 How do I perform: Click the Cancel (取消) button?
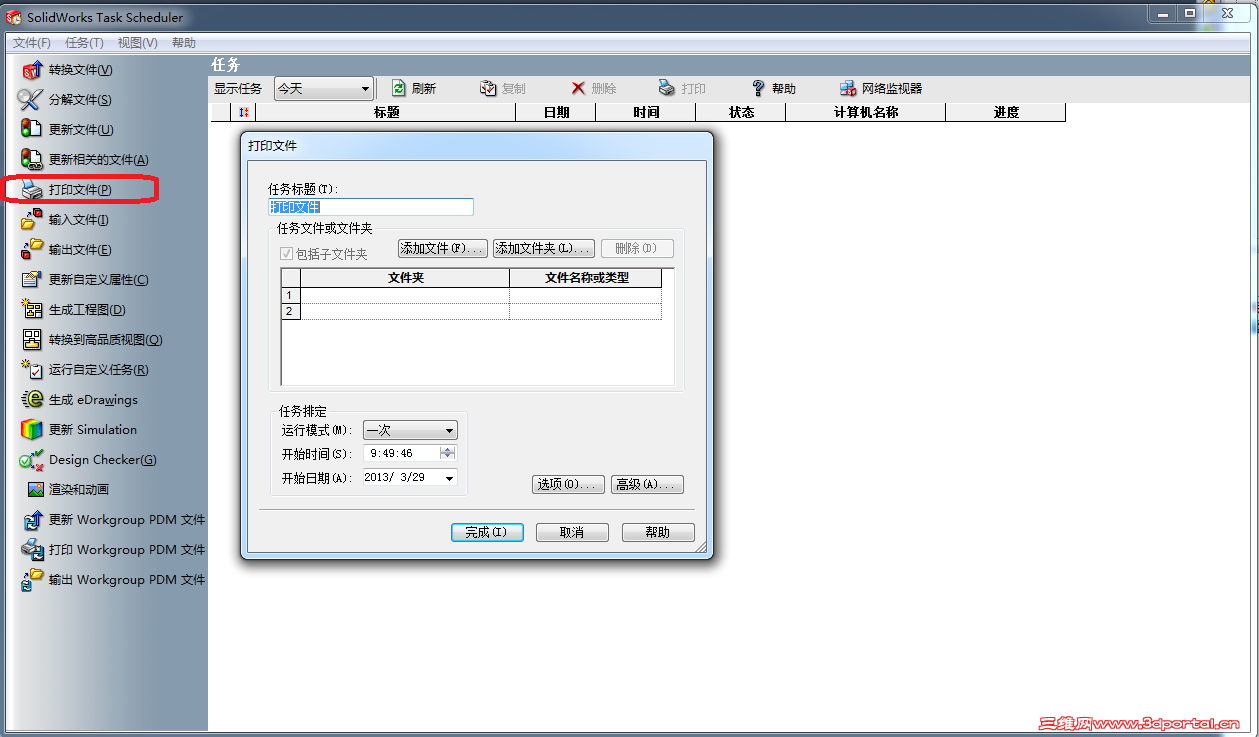tap(572, 532)
